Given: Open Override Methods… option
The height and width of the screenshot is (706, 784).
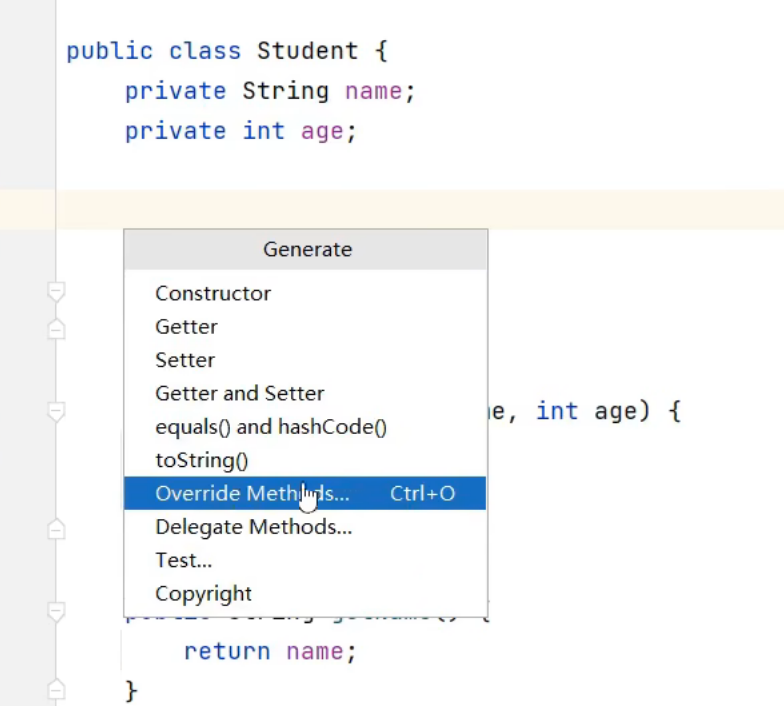Looking at the screenshot, I should click(306, 494).
